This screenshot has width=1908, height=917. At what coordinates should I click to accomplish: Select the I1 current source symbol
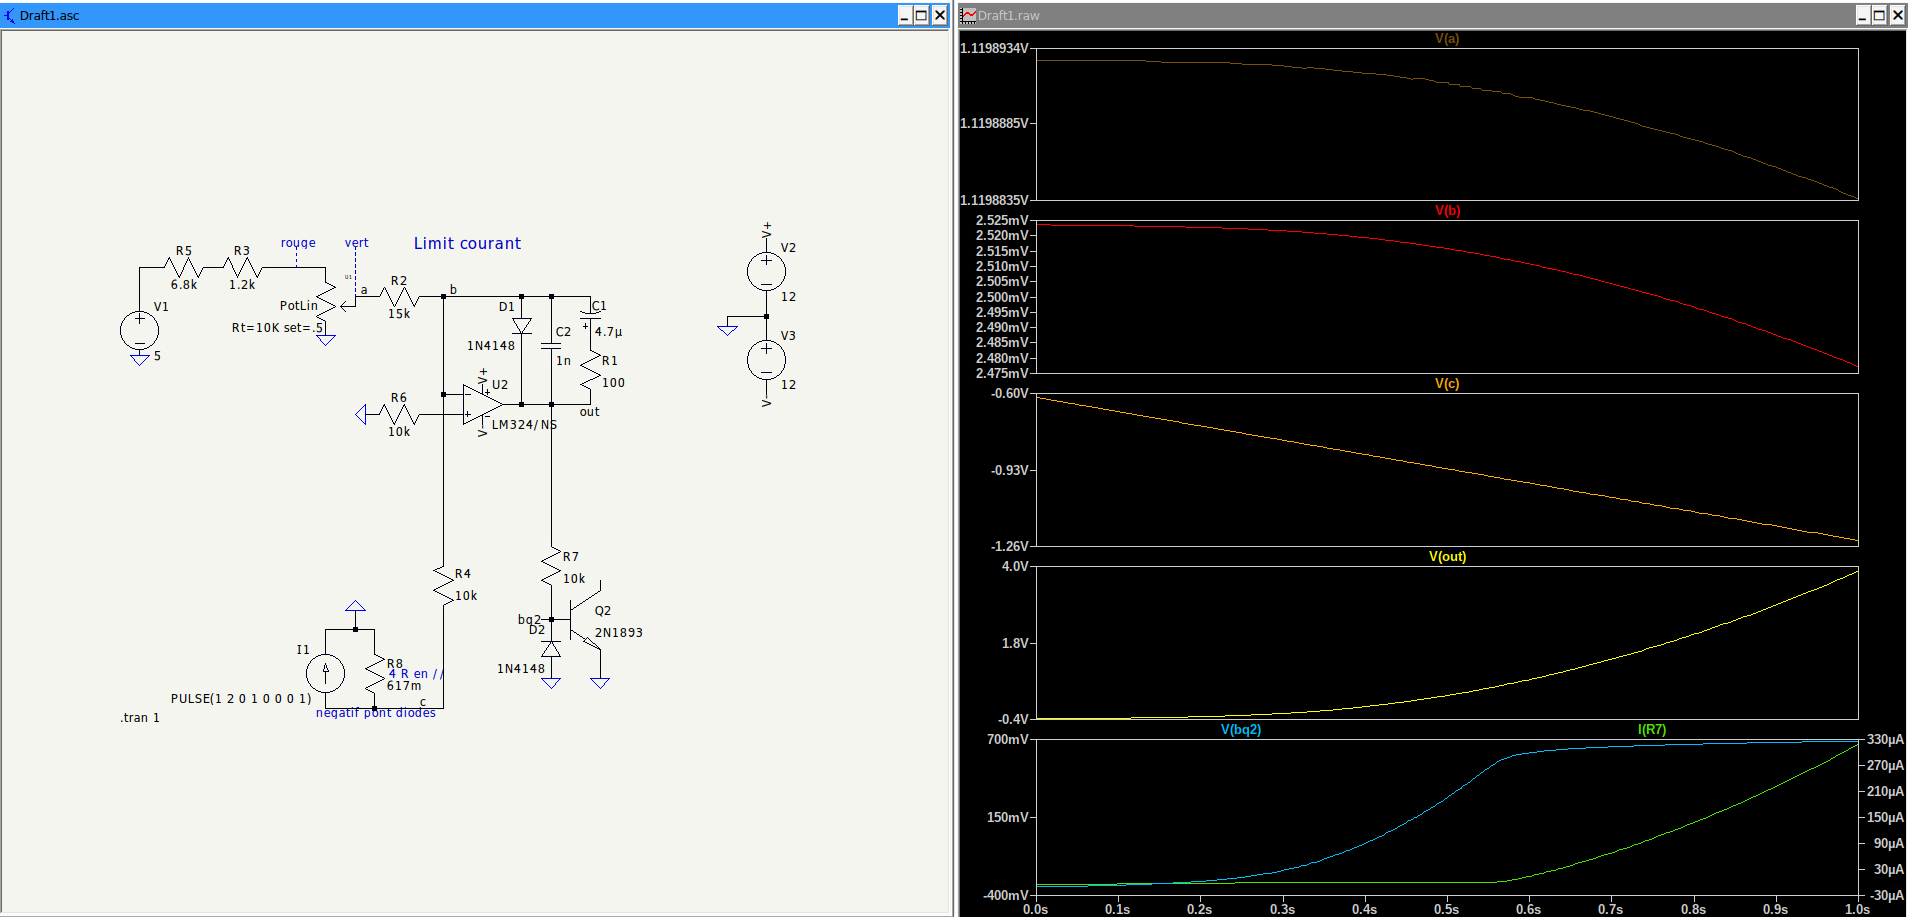coord(325,673)
